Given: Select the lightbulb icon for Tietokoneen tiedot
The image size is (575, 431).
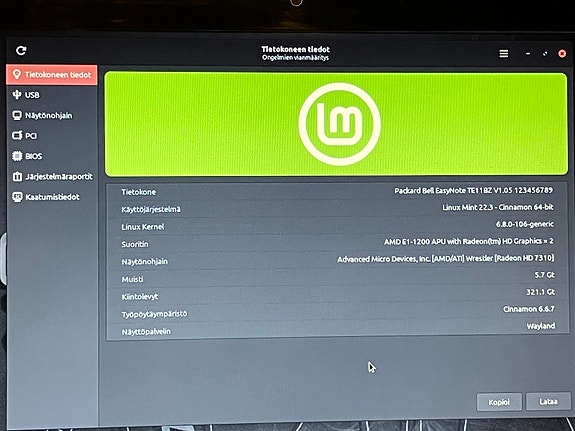Looking at the screenshot, I should tap(17, 74).
